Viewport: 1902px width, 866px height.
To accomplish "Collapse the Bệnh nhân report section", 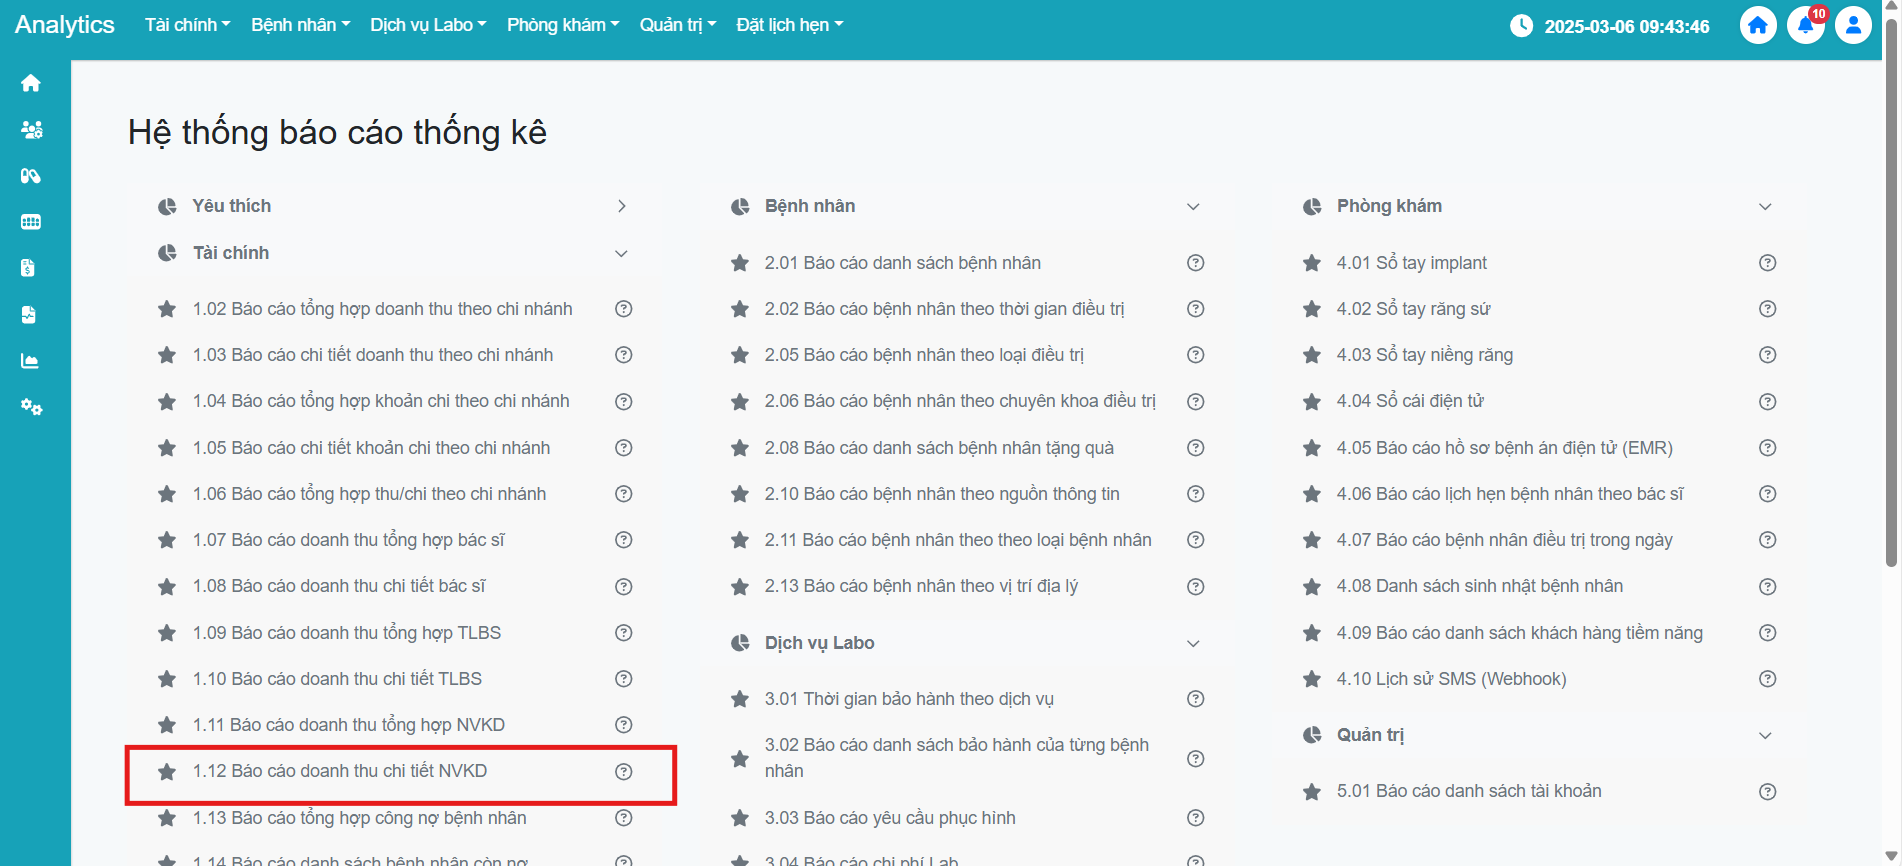I will click(1192, 206).
